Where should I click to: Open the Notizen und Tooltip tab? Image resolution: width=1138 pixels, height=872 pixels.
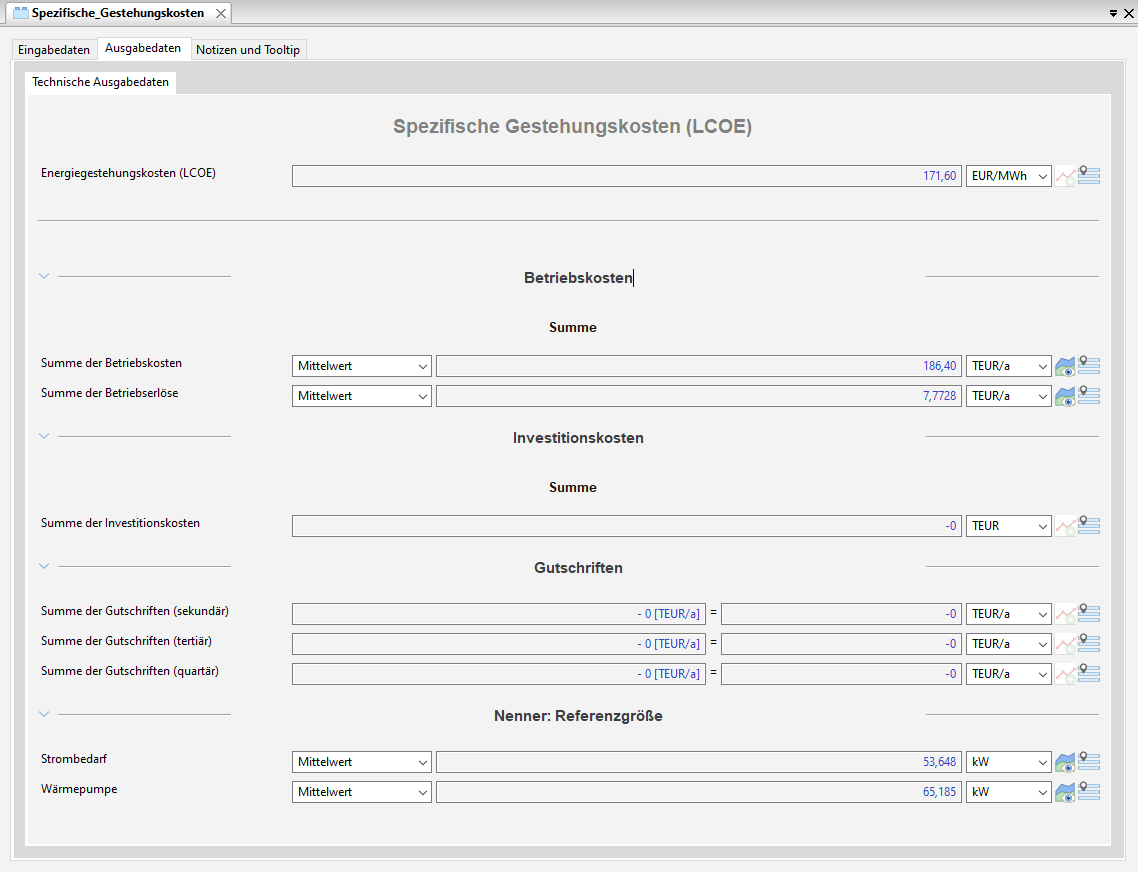[248, 49]
